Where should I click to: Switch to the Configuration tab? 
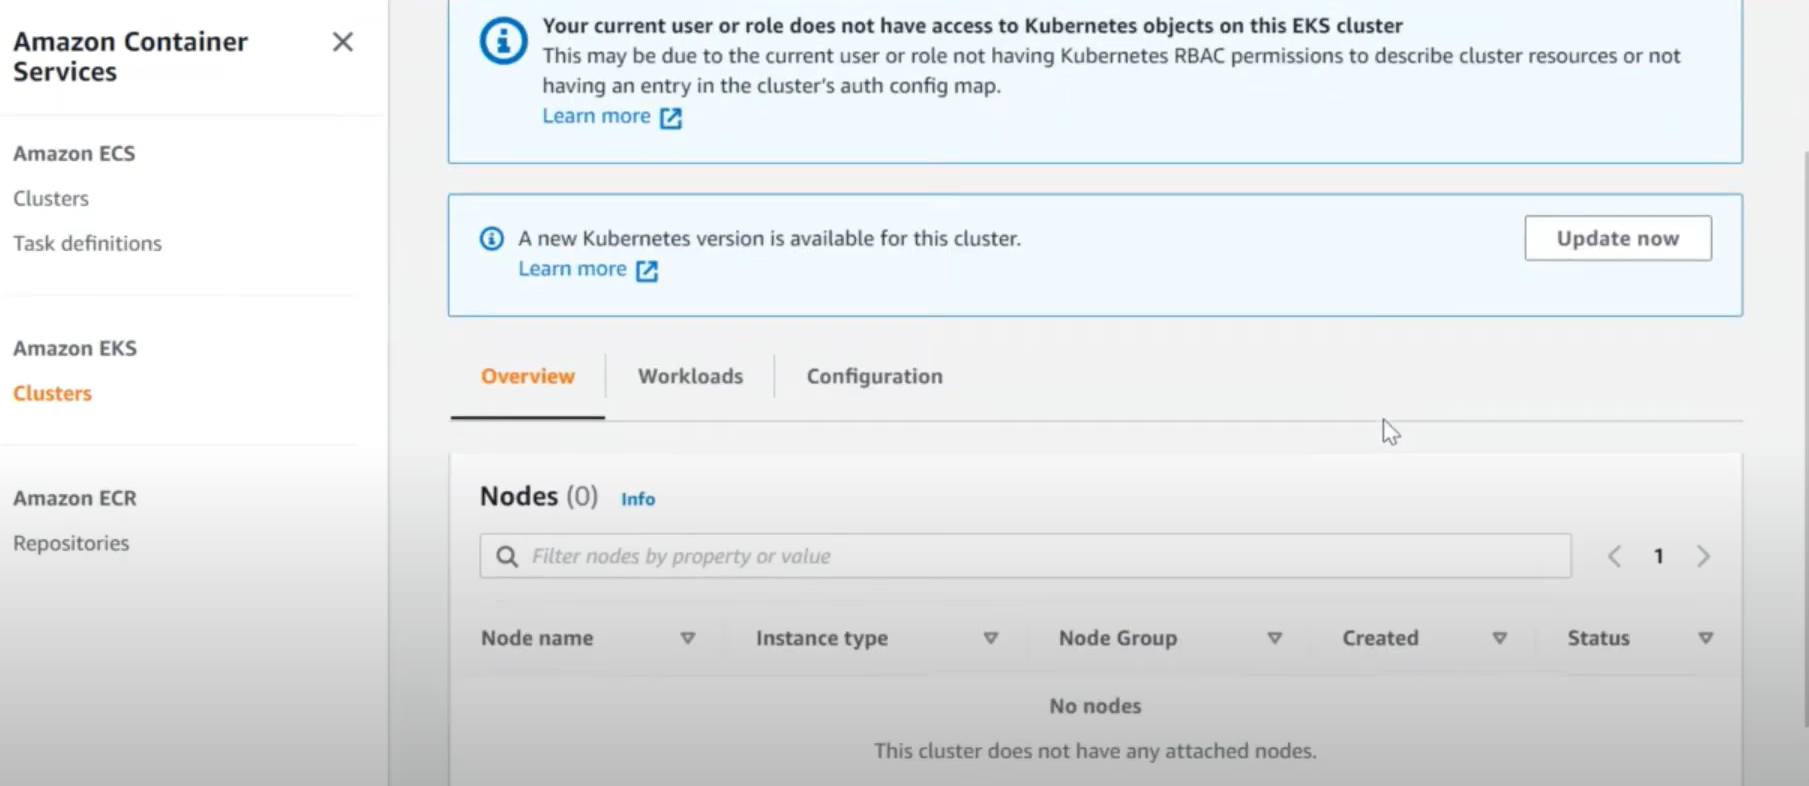[874, 376]
